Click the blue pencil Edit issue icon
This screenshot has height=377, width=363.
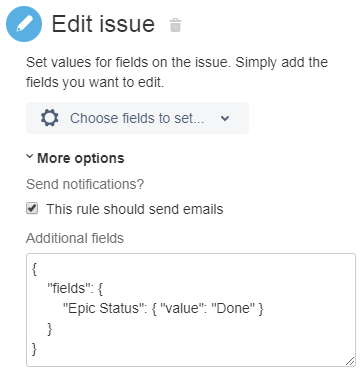coord(24,24)
